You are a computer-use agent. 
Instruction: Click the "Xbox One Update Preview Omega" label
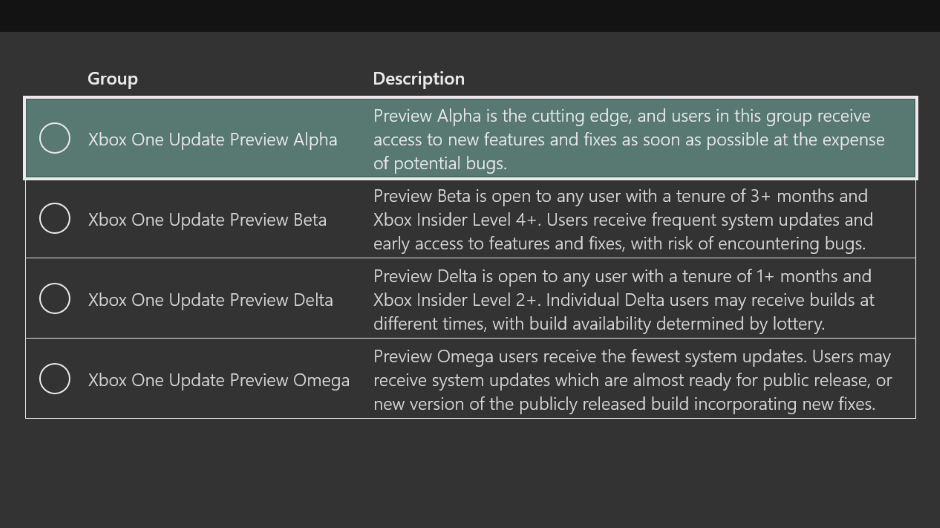coord(218,380)
